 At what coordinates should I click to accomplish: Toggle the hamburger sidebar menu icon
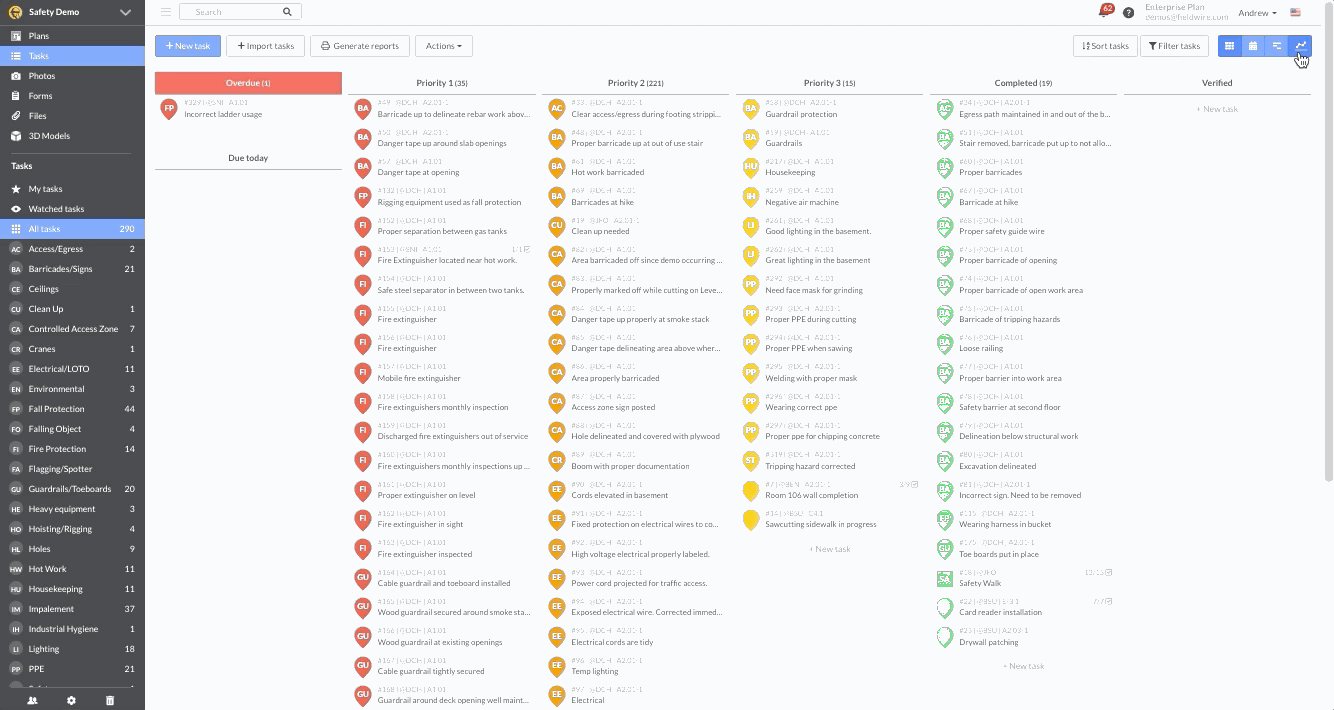[x=166, y=12]
